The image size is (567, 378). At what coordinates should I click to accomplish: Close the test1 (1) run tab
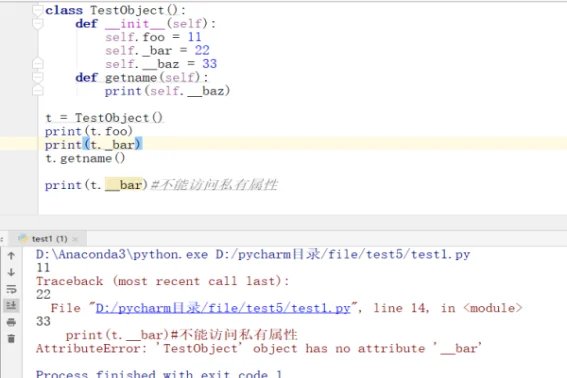tap(75, 239)
